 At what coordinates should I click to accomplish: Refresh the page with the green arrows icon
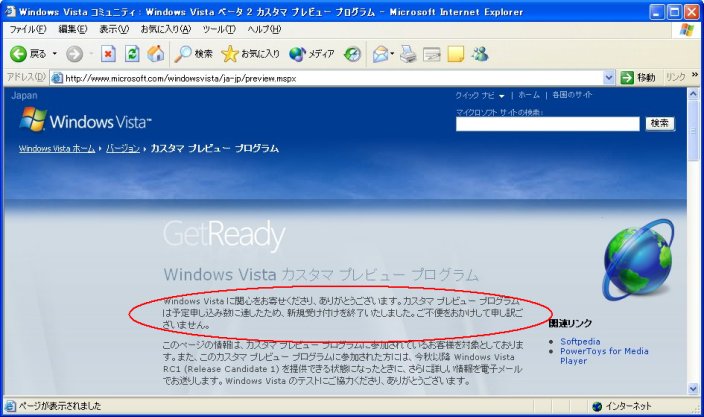132,54
